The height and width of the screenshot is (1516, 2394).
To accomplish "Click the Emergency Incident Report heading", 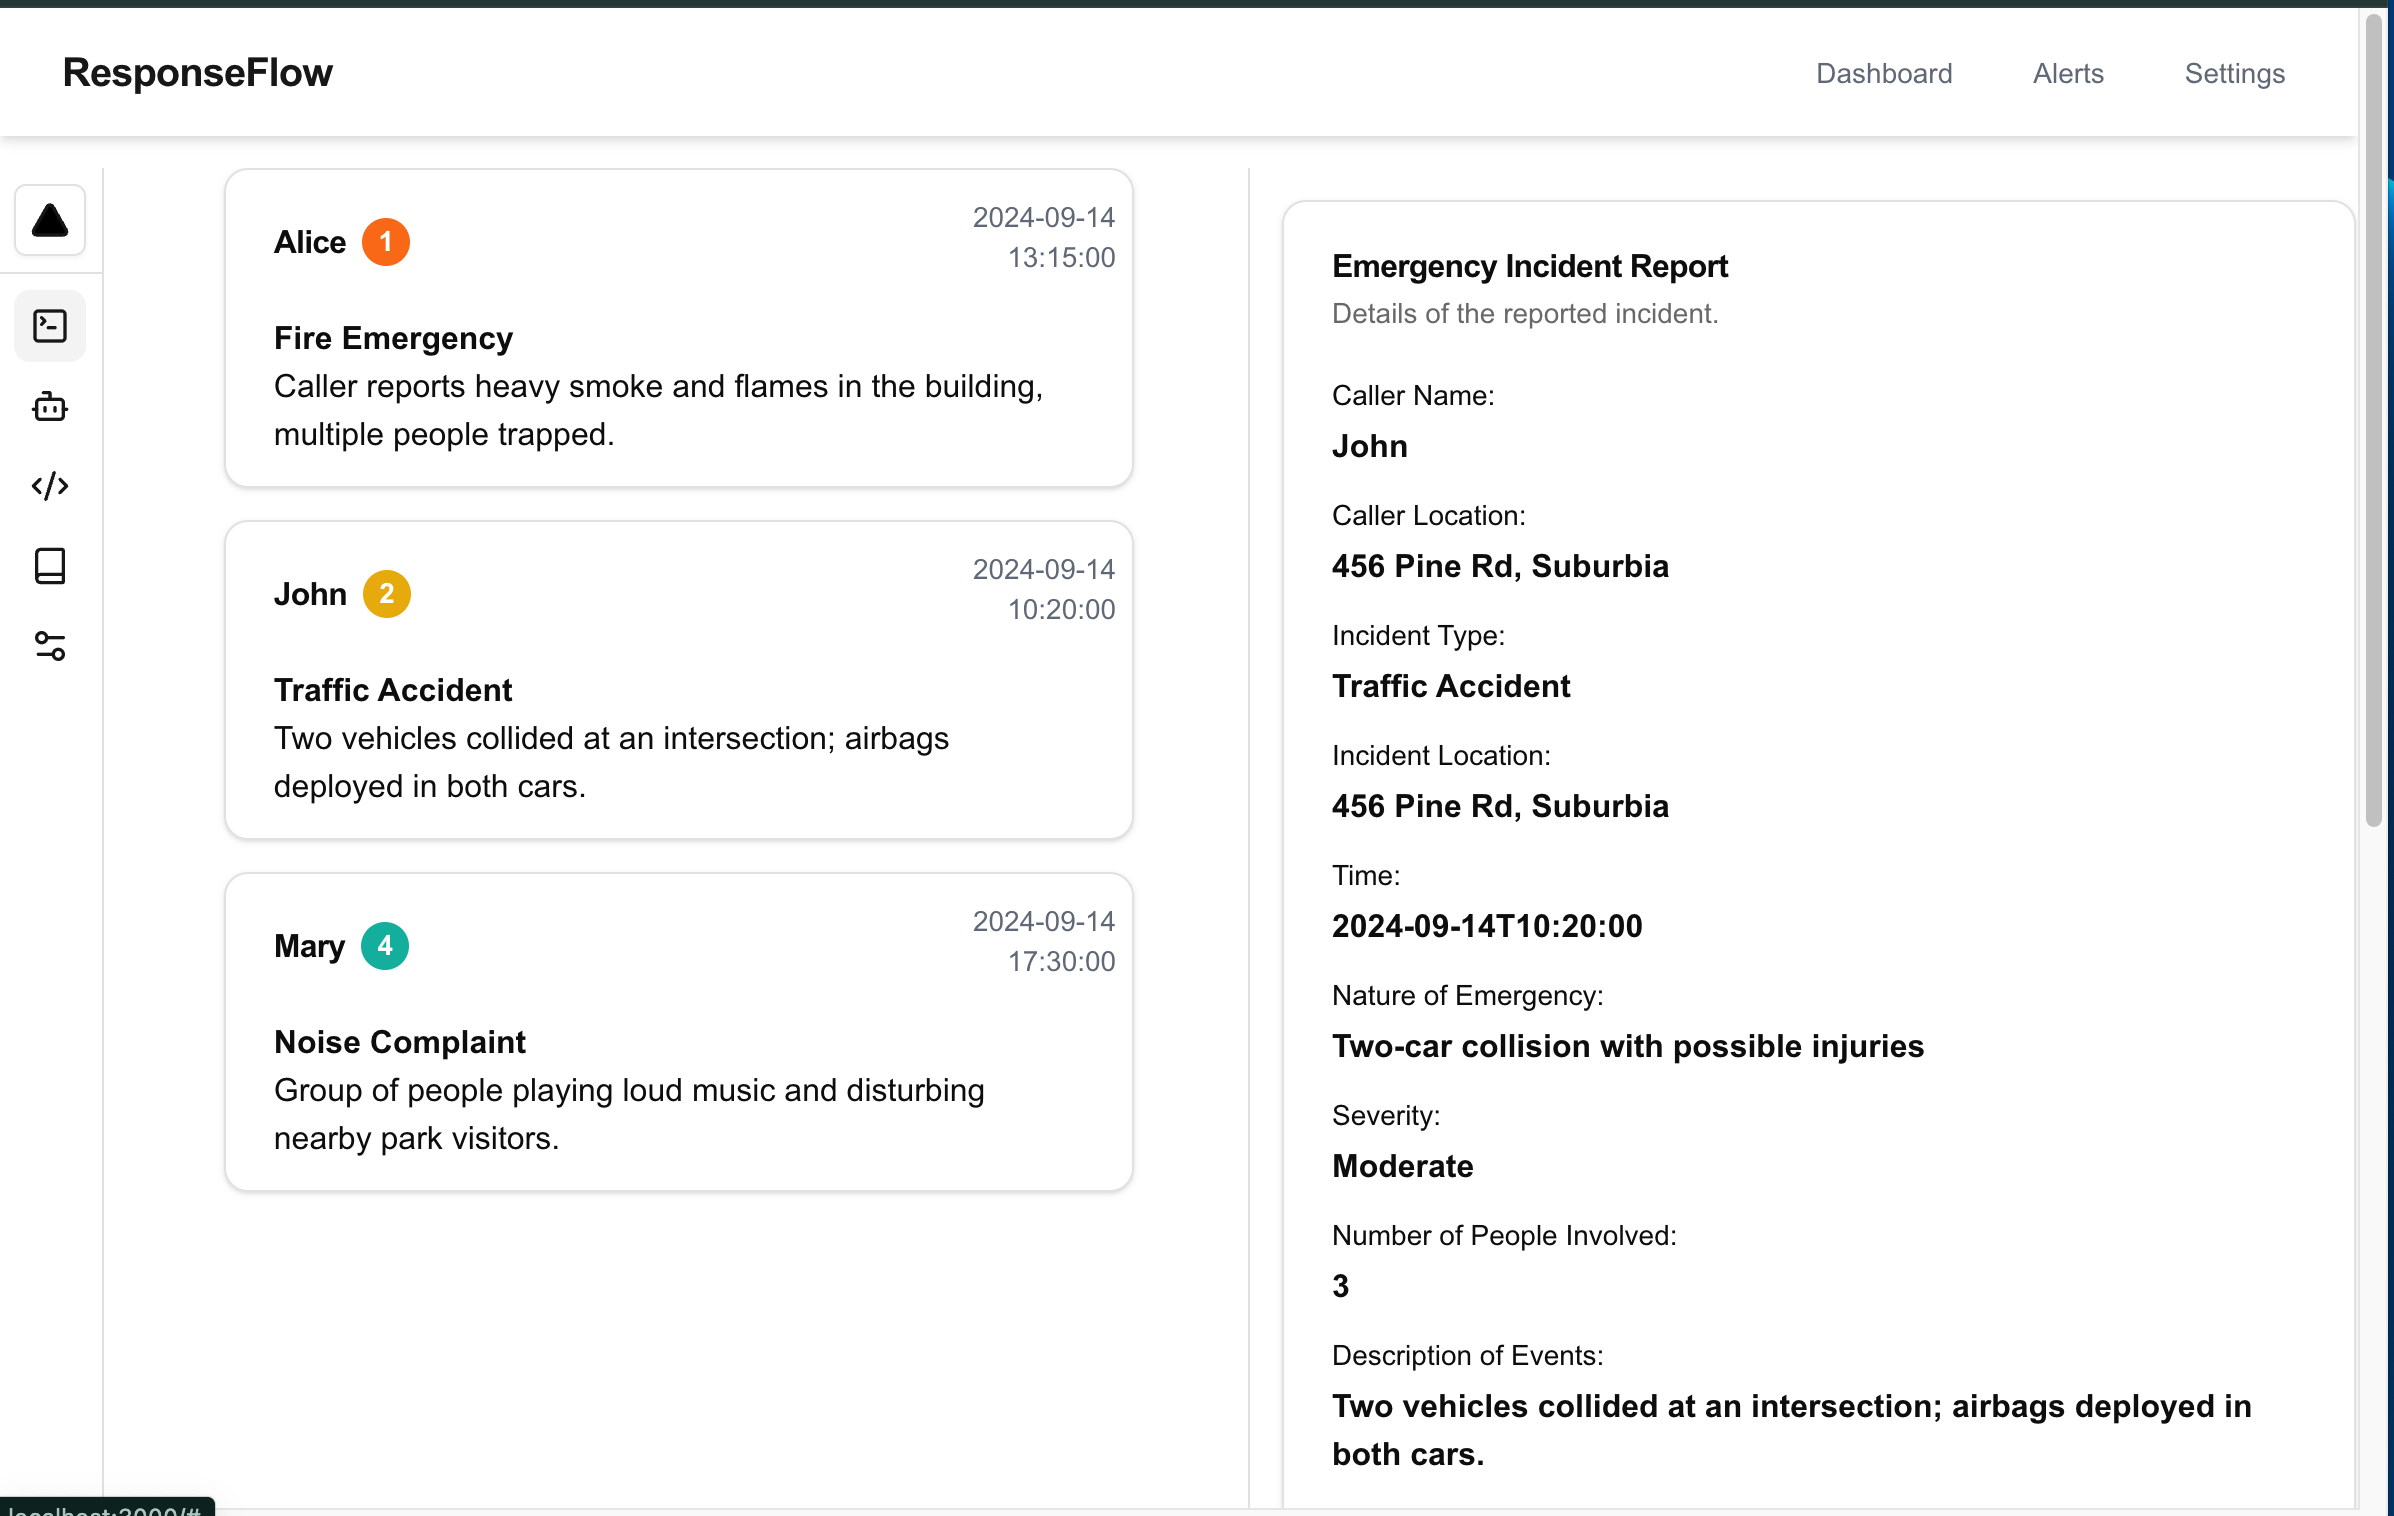I will tap(1529, 266).
